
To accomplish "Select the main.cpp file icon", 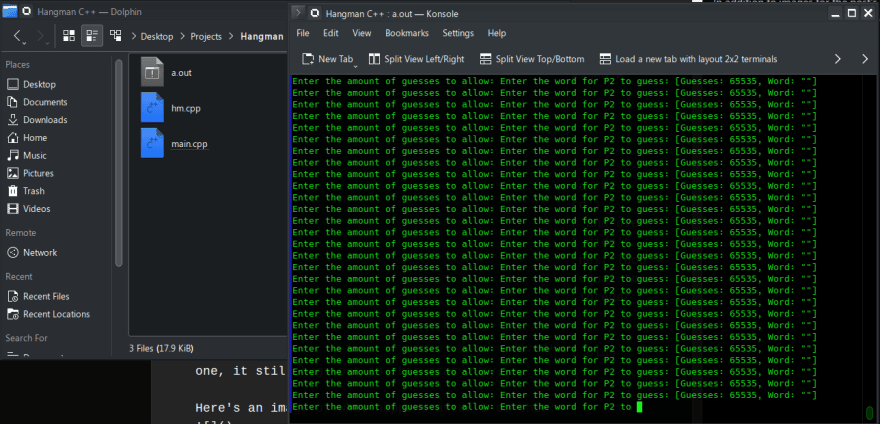I will 152,144.
